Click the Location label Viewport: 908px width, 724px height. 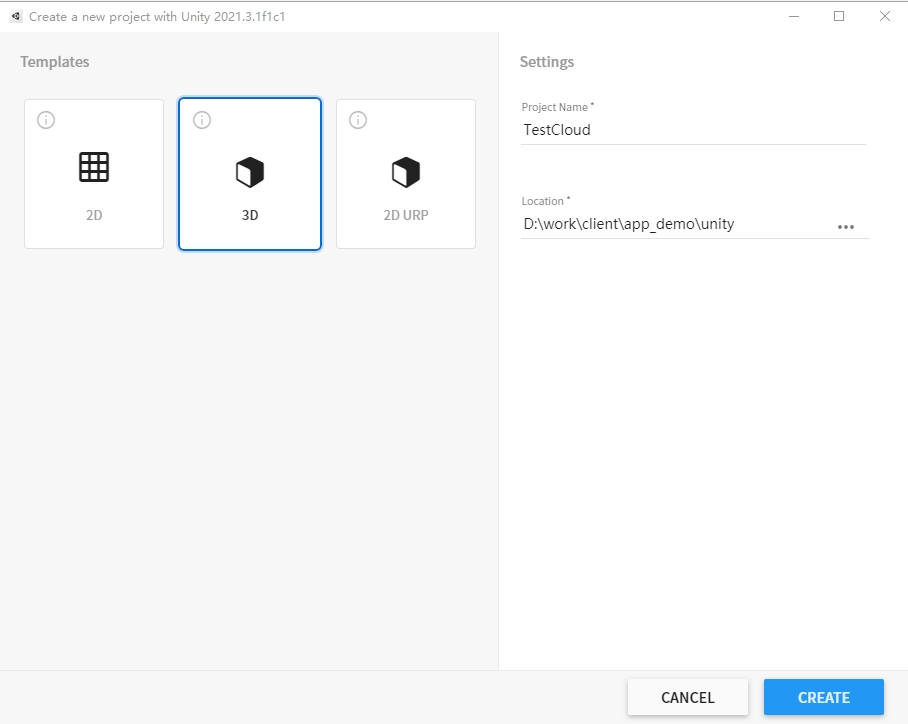[x=545, y=201]
